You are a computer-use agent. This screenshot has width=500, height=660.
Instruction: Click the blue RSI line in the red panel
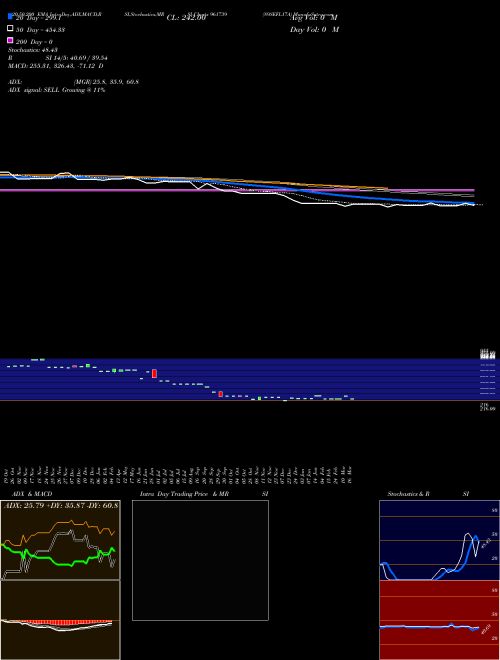pos(425,627)
